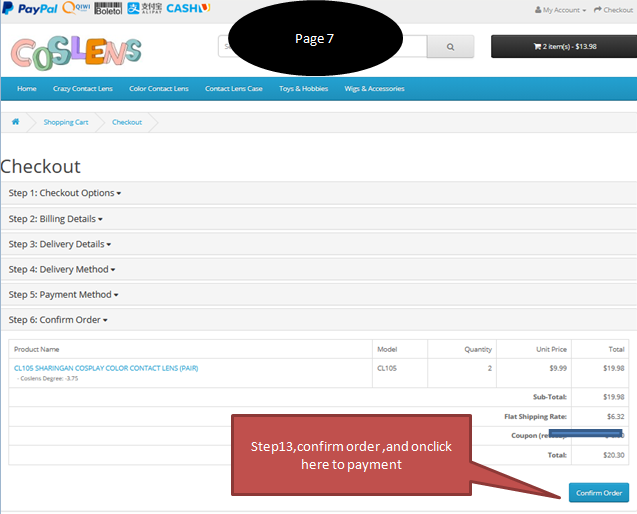Open Crazy Contact Lens menu

pos(82,89)
